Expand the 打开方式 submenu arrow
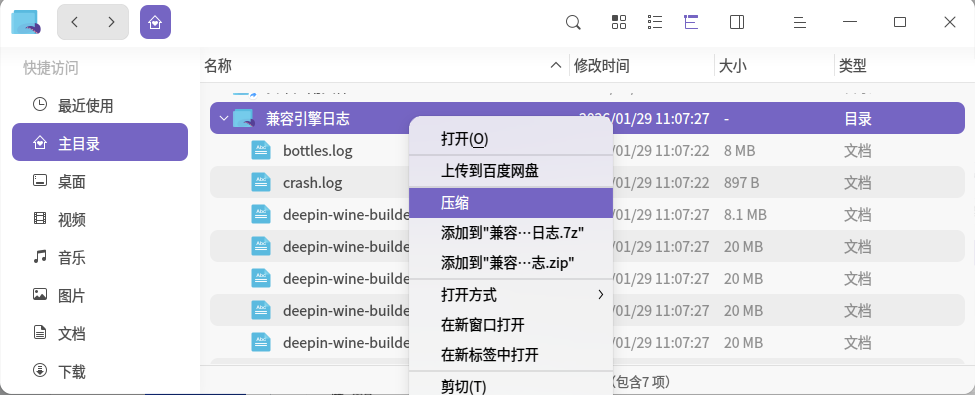The image size is (975, 395). coord(601,295)
